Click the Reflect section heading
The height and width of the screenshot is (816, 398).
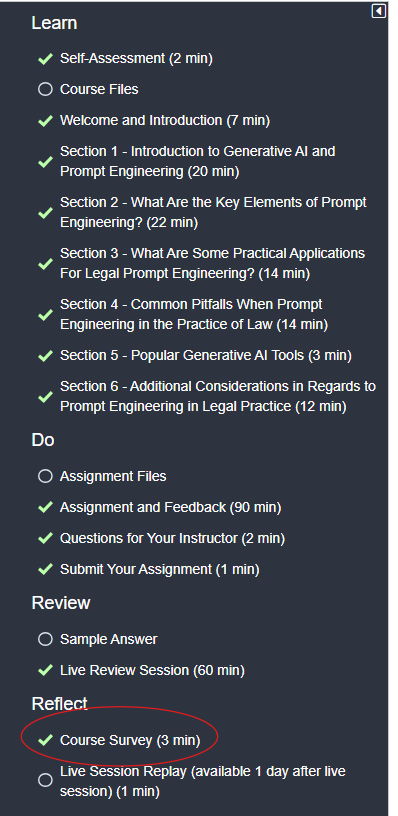pos(60,704)
